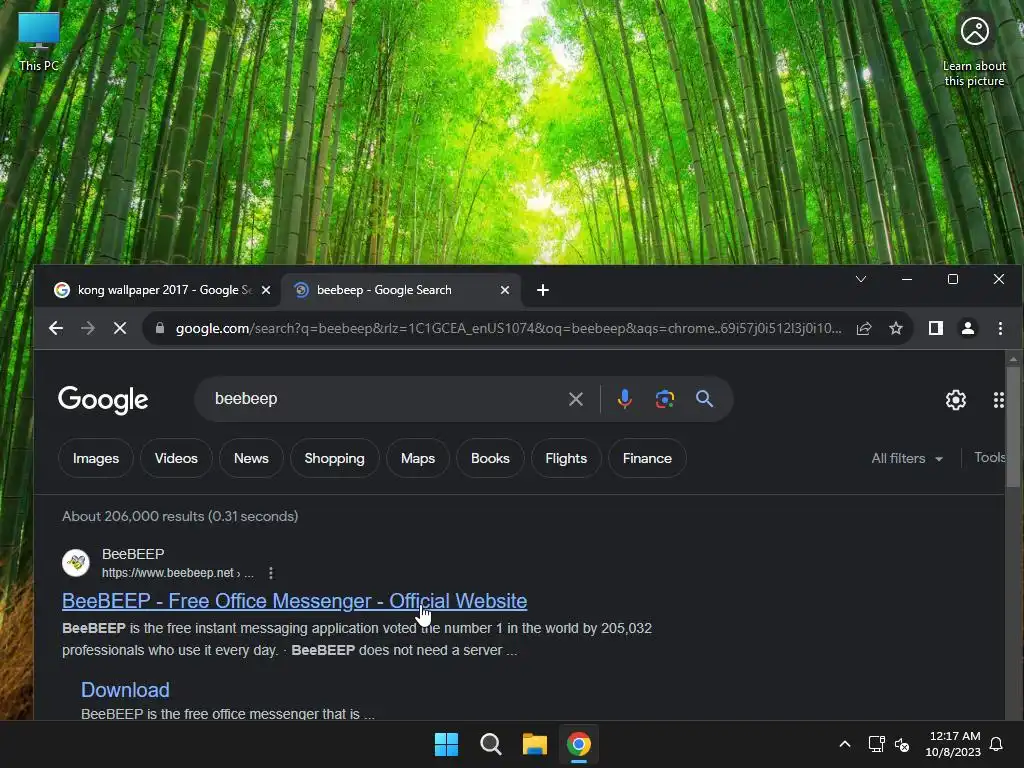Submit search with magnifier icon
This screenshot has height=768, width=1024.
[704, 398]
